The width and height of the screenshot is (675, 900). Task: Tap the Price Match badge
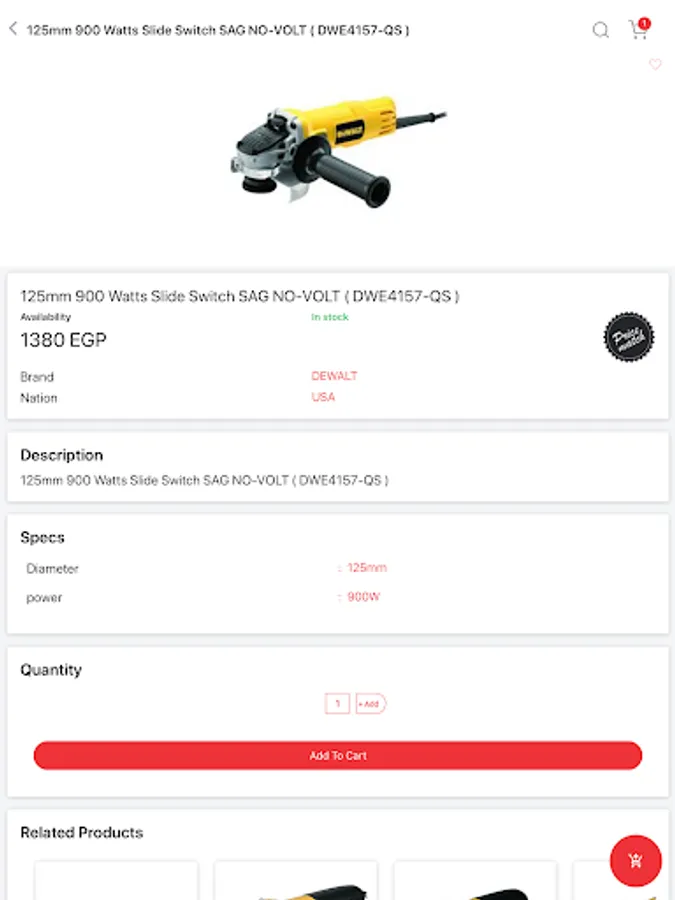(x=629, y=337)
